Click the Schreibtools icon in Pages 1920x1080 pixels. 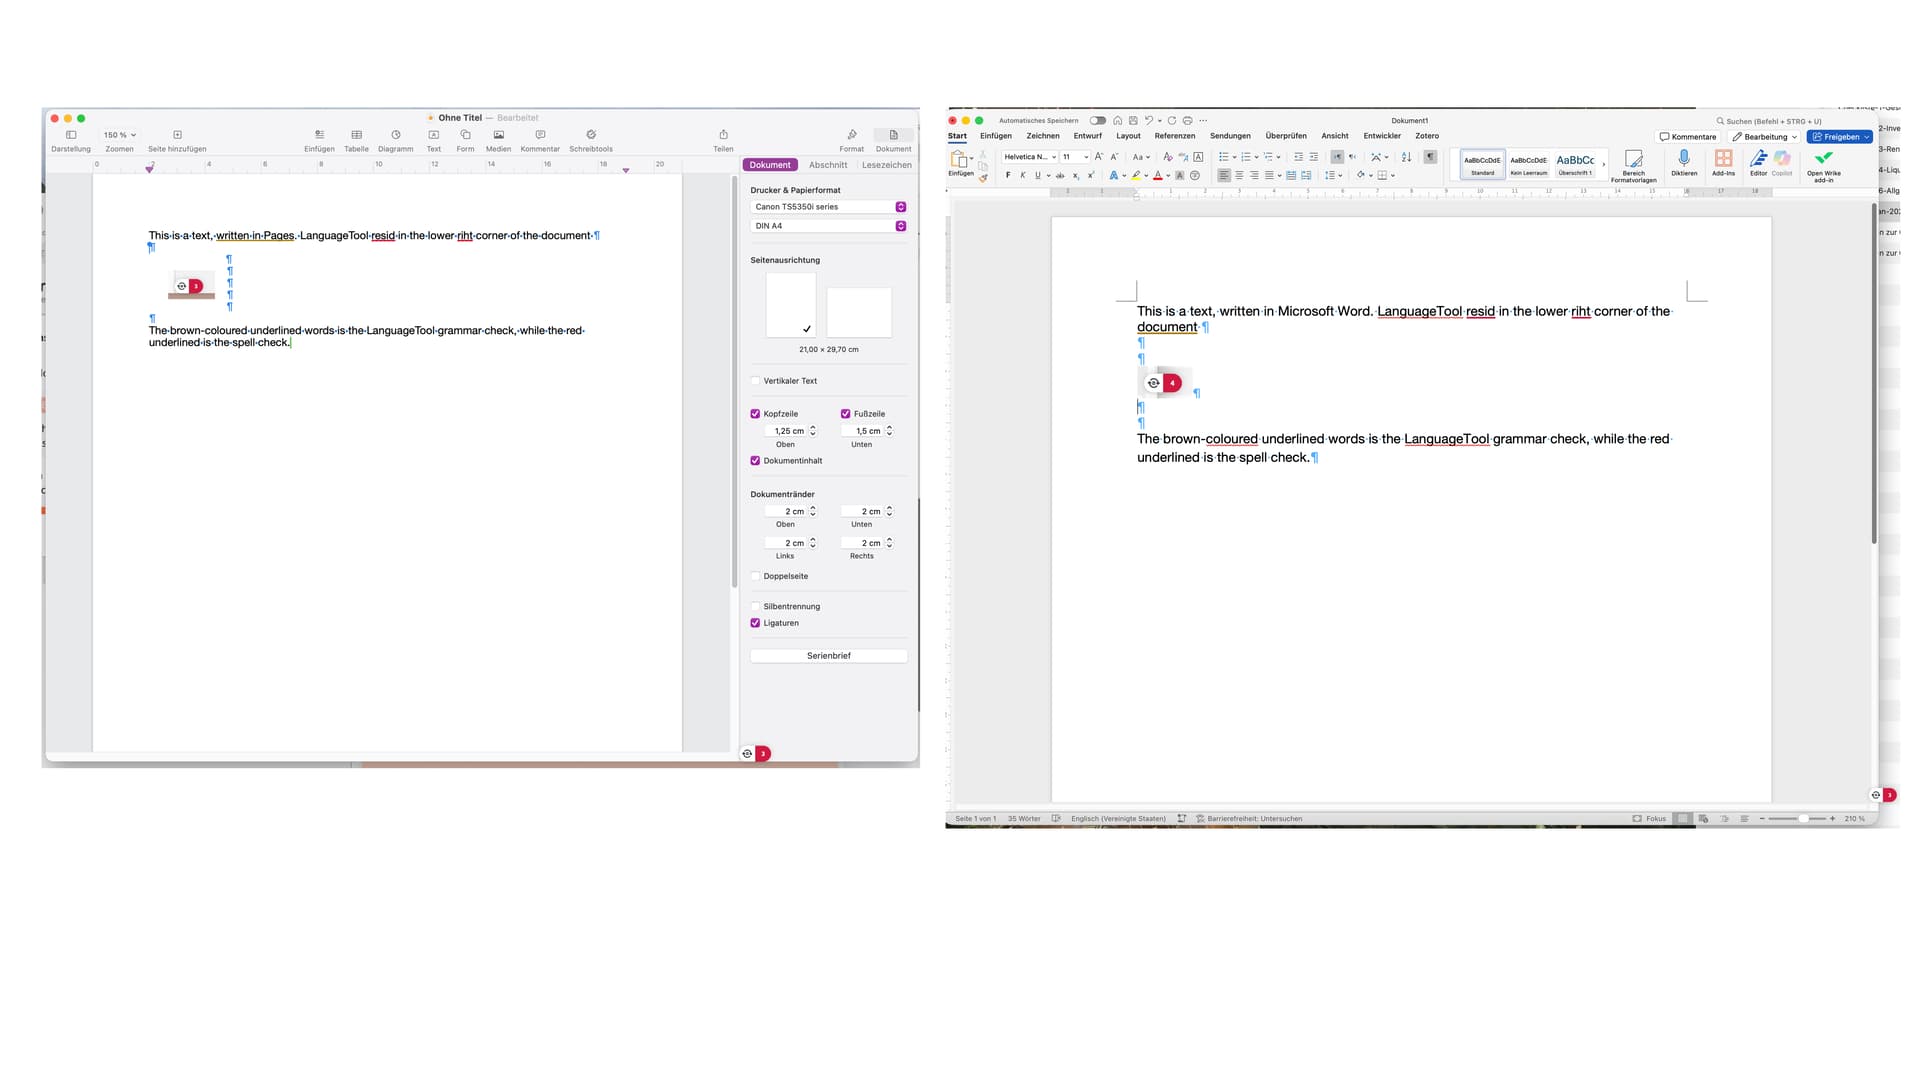[x=591, y=135]
